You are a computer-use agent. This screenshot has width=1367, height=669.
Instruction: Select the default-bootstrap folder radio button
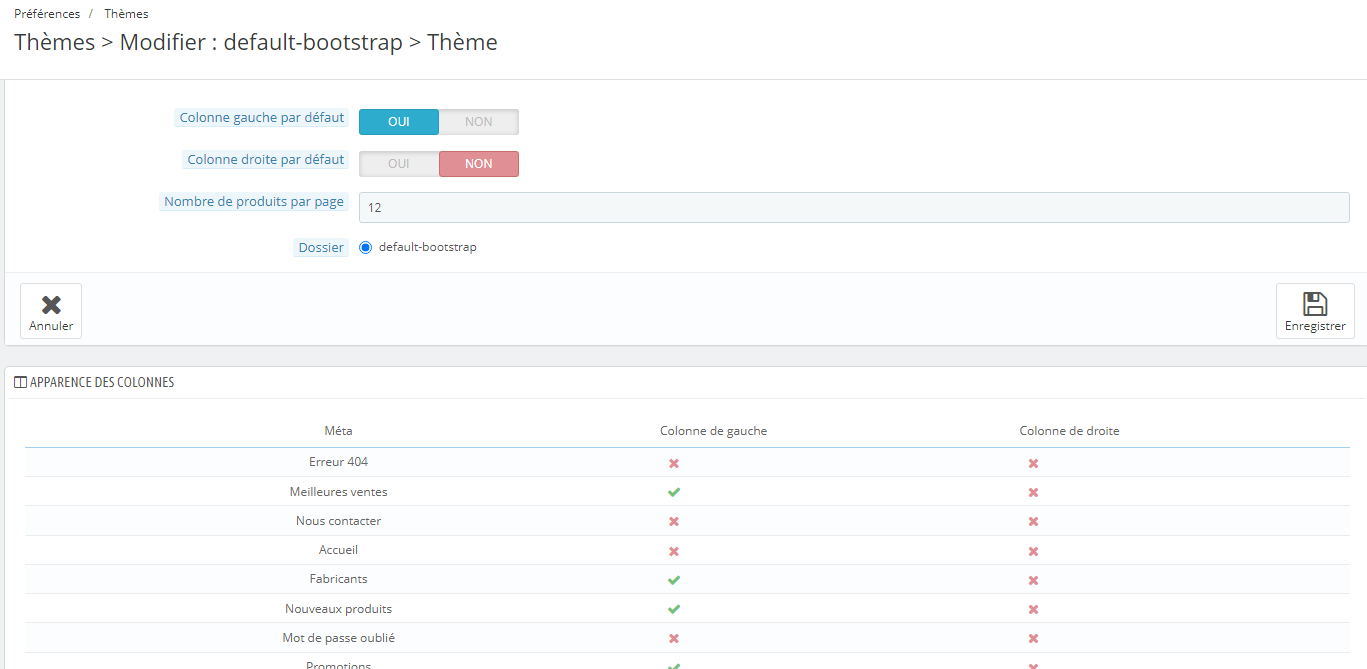(365, 248)
